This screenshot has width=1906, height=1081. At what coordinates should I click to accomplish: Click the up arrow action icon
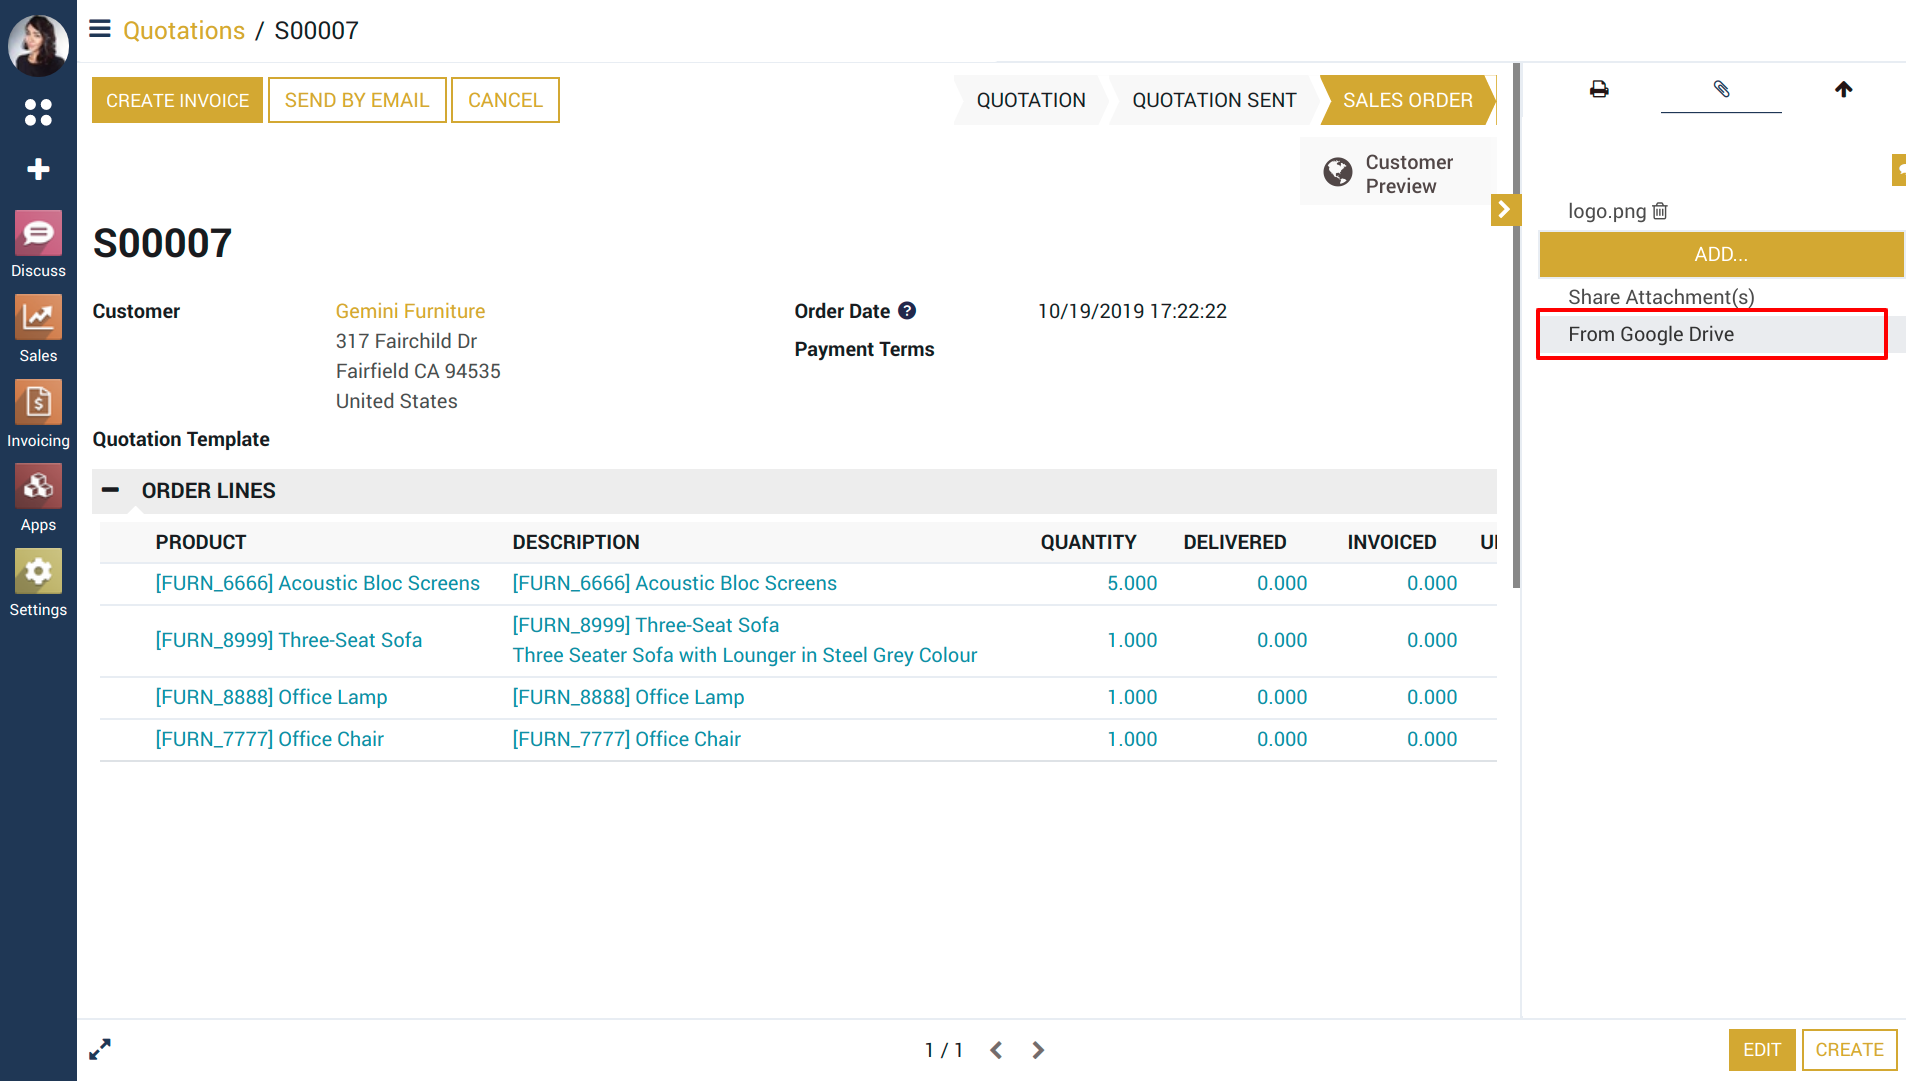click(x=1843, y=89)
